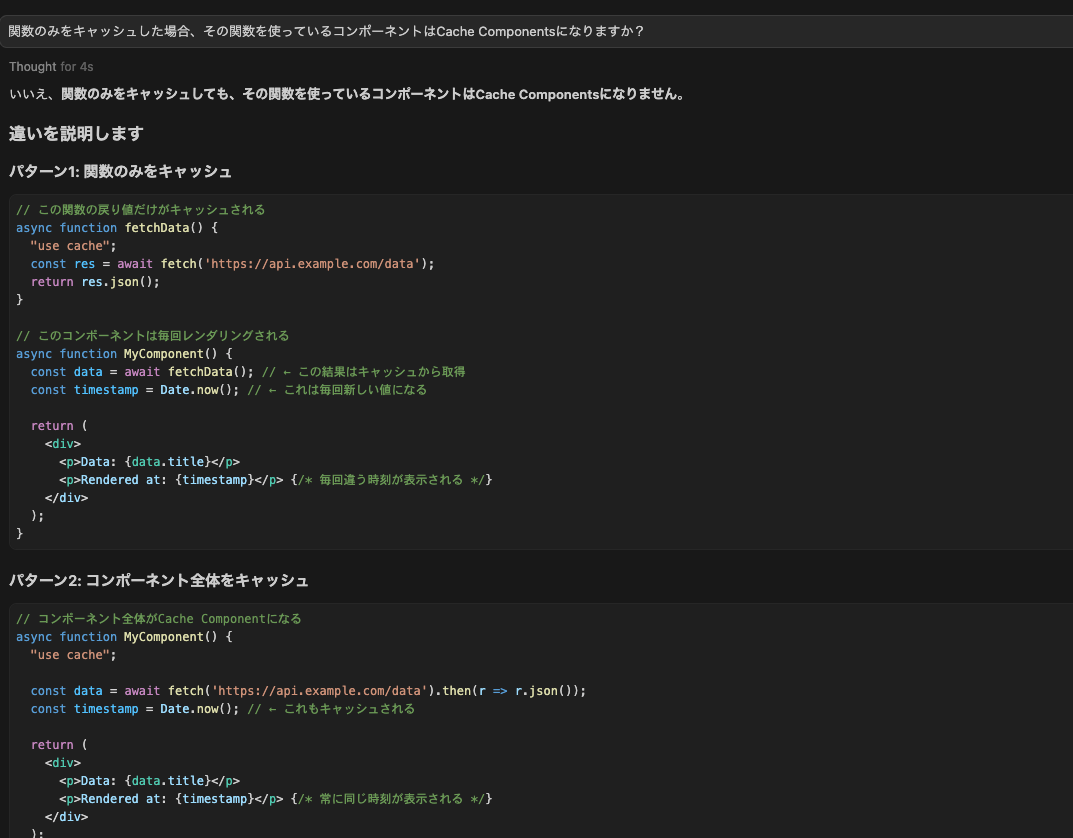Click the bold answer sentence starting with "いいえ"
This screenshot has height=838, width=1073.
tap(346, 94)
